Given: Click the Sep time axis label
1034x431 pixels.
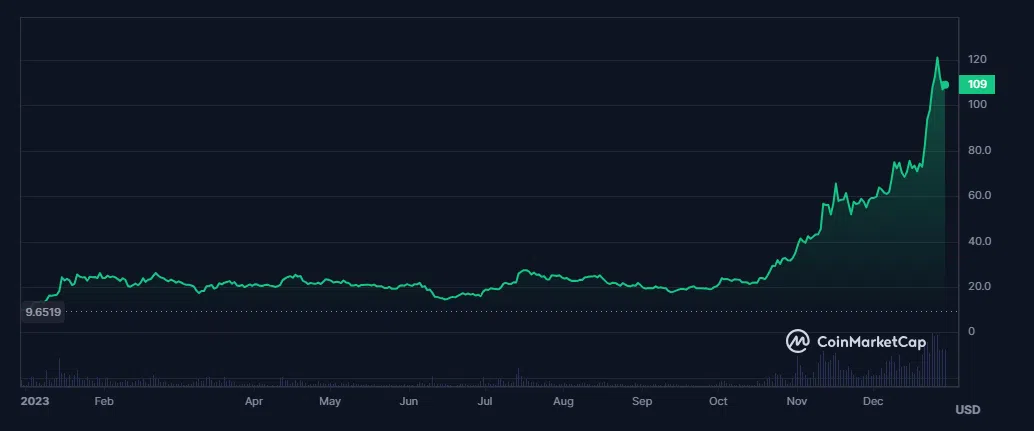Looking at the screenshot, I should click(642, 401).
